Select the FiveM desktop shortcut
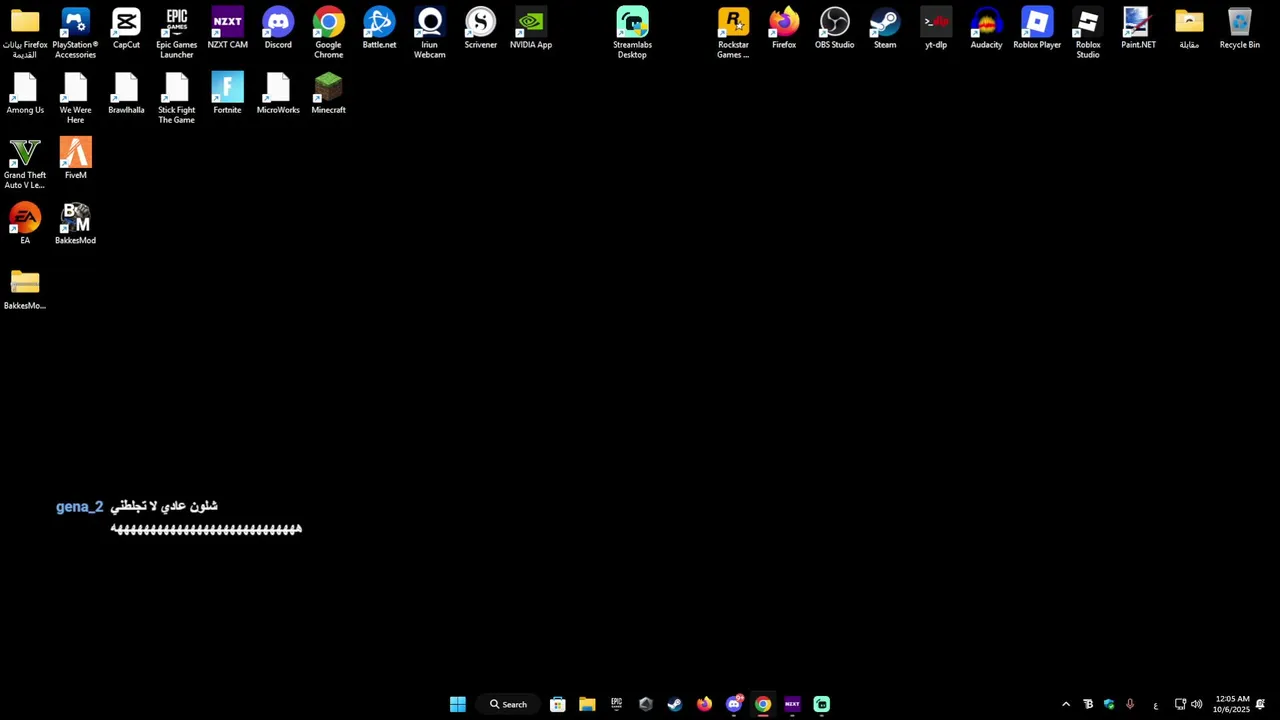The width and height of the screenshot is (1280, 720). pyautogui.click(x=75, y=158)
